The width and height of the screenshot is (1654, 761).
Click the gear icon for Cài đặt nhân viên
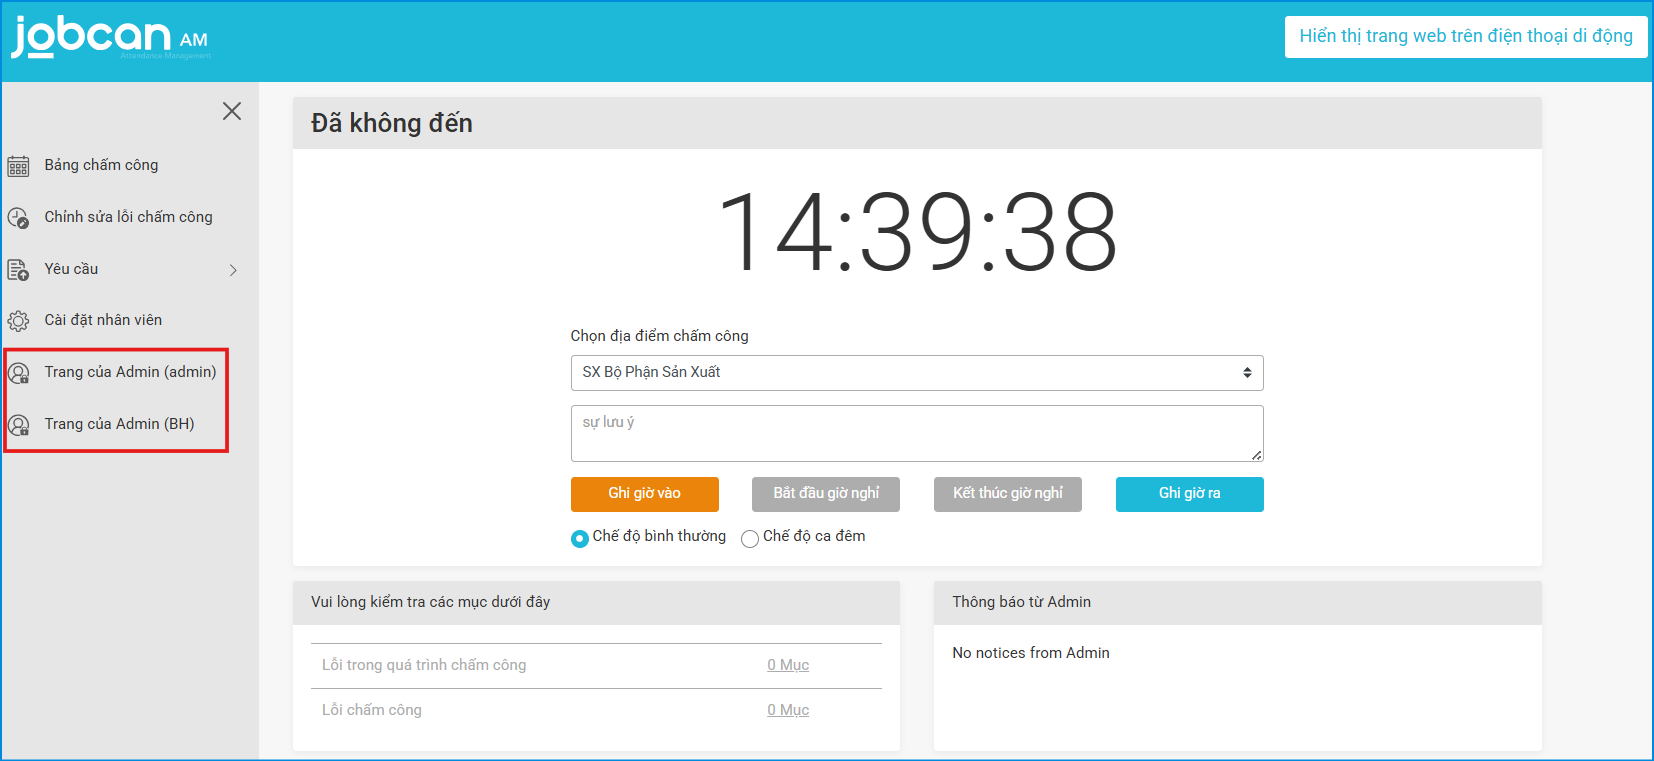[18, 321]
